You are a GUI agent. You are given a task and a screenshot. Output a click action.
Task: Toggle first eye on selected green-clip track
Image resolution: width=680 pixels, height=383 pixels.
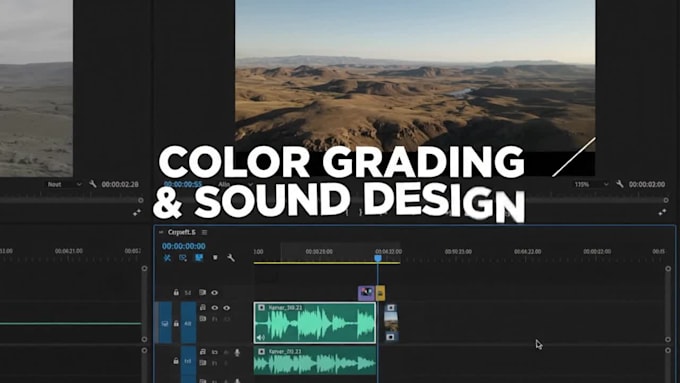pyautogui.click(x=214, y=308)
